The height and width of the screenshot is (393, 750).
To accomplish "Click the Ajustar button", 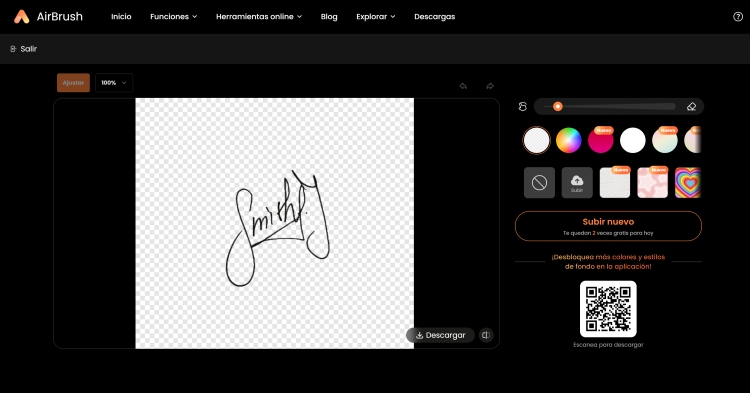I will tap(73, 83).
